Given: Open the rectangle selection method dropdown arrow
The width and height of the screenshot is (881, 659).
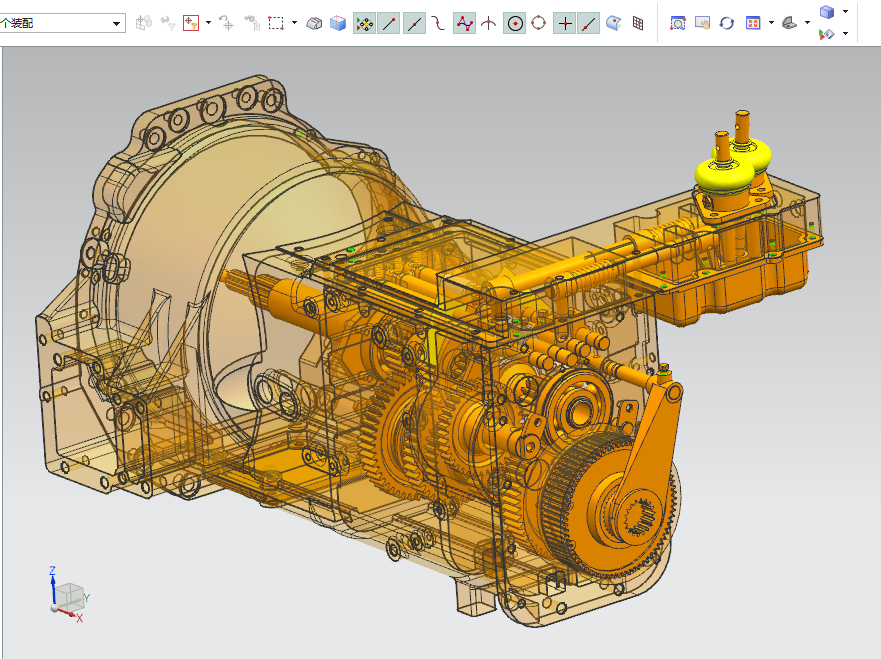Looking at the screenshot, I should [x=294, y=23].
